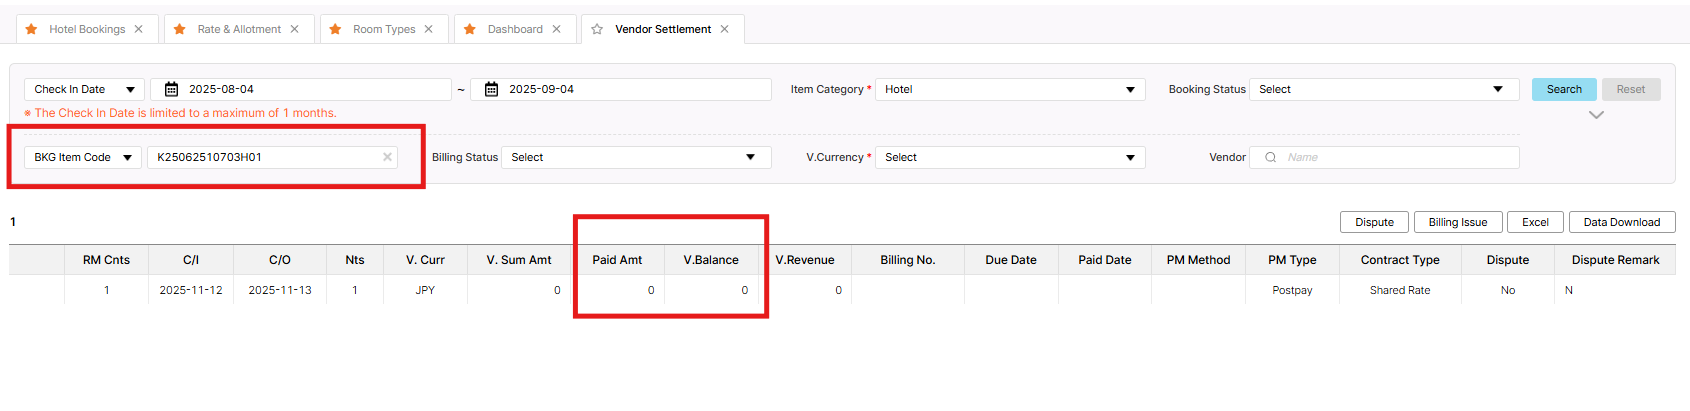Open the end date calendar icon
1690x411 pixels.
point(491,89)
